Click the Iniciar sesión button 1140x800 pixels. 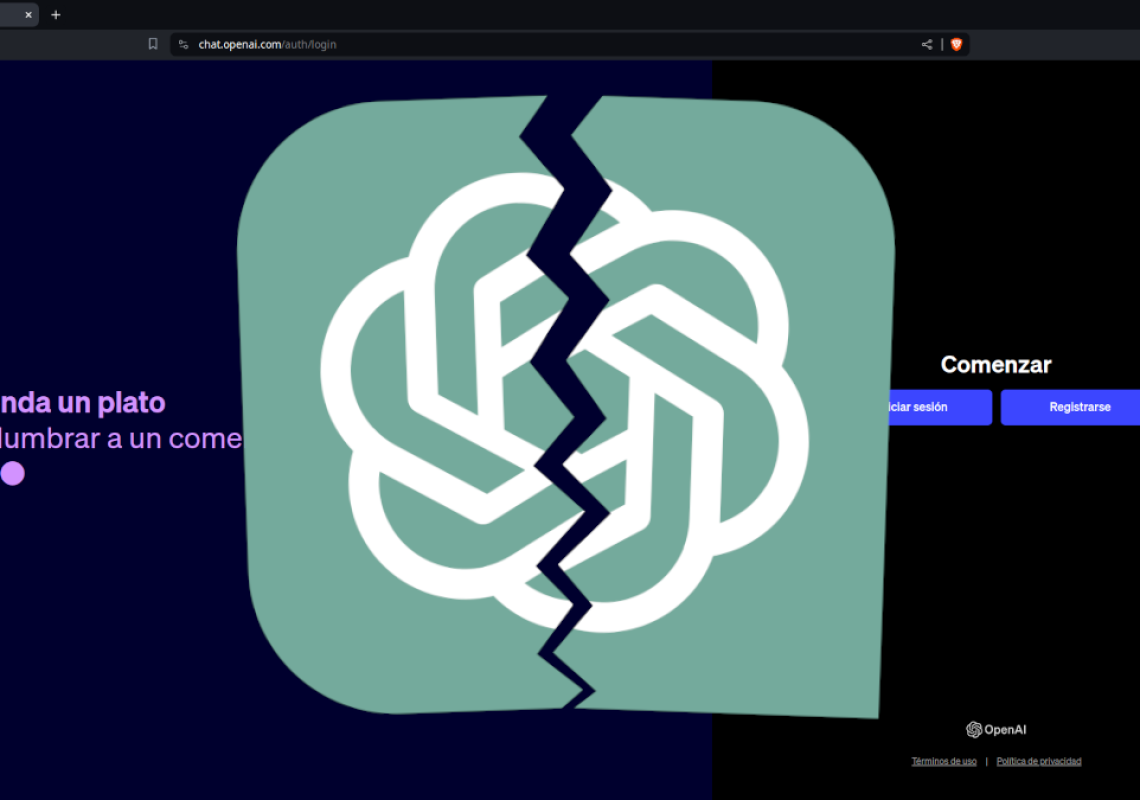(940, 407)
